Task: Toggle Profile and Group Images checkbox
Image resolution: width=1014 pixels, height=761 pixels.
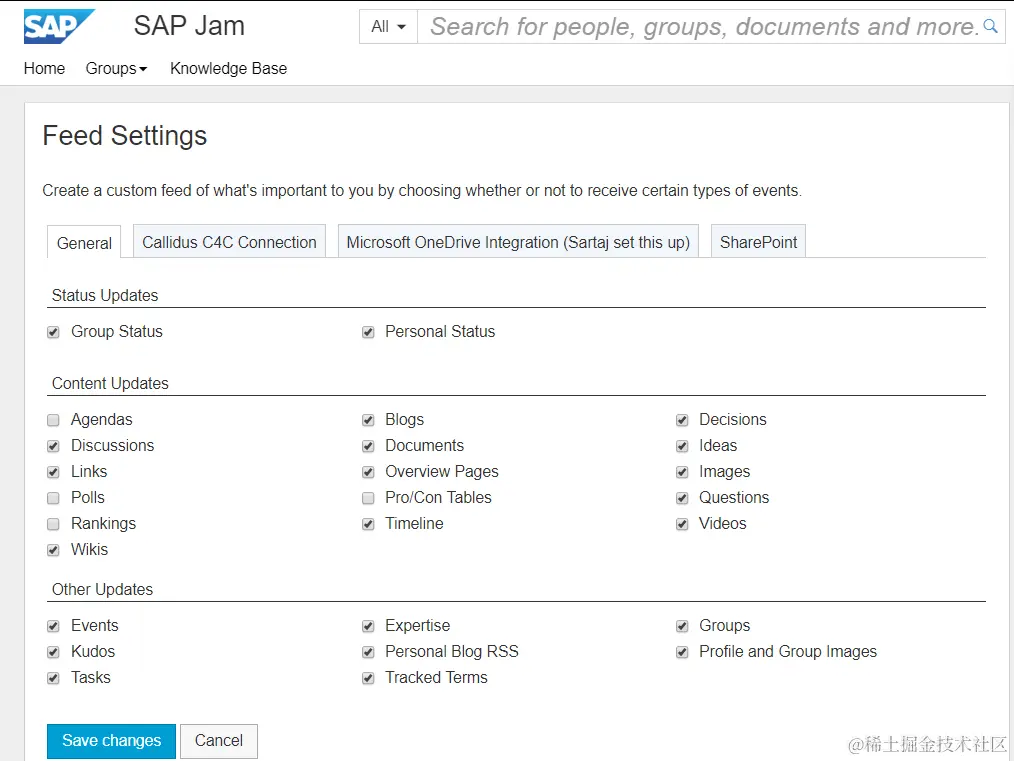Action: point(682,652)
